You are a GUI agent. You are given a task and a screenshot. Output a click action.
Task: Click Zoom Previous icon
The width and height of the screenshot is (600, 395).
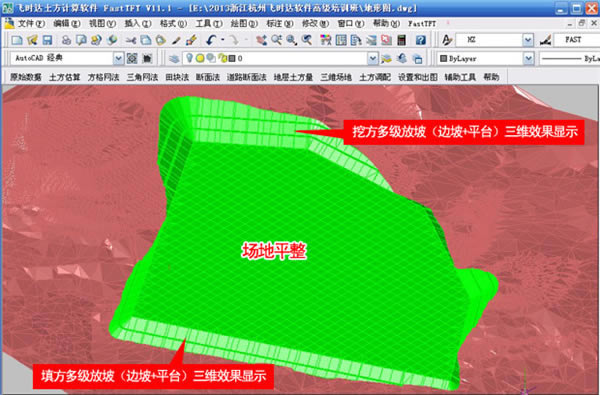pos(307,40)
